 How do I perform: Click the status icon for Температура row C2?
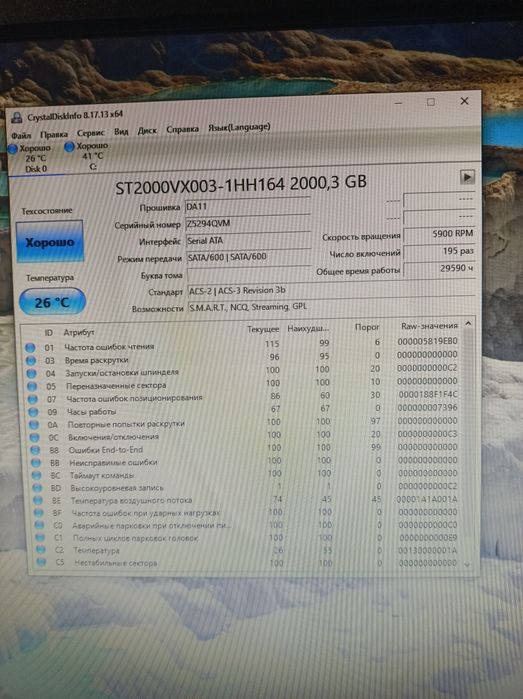click(x=40, y=550)
